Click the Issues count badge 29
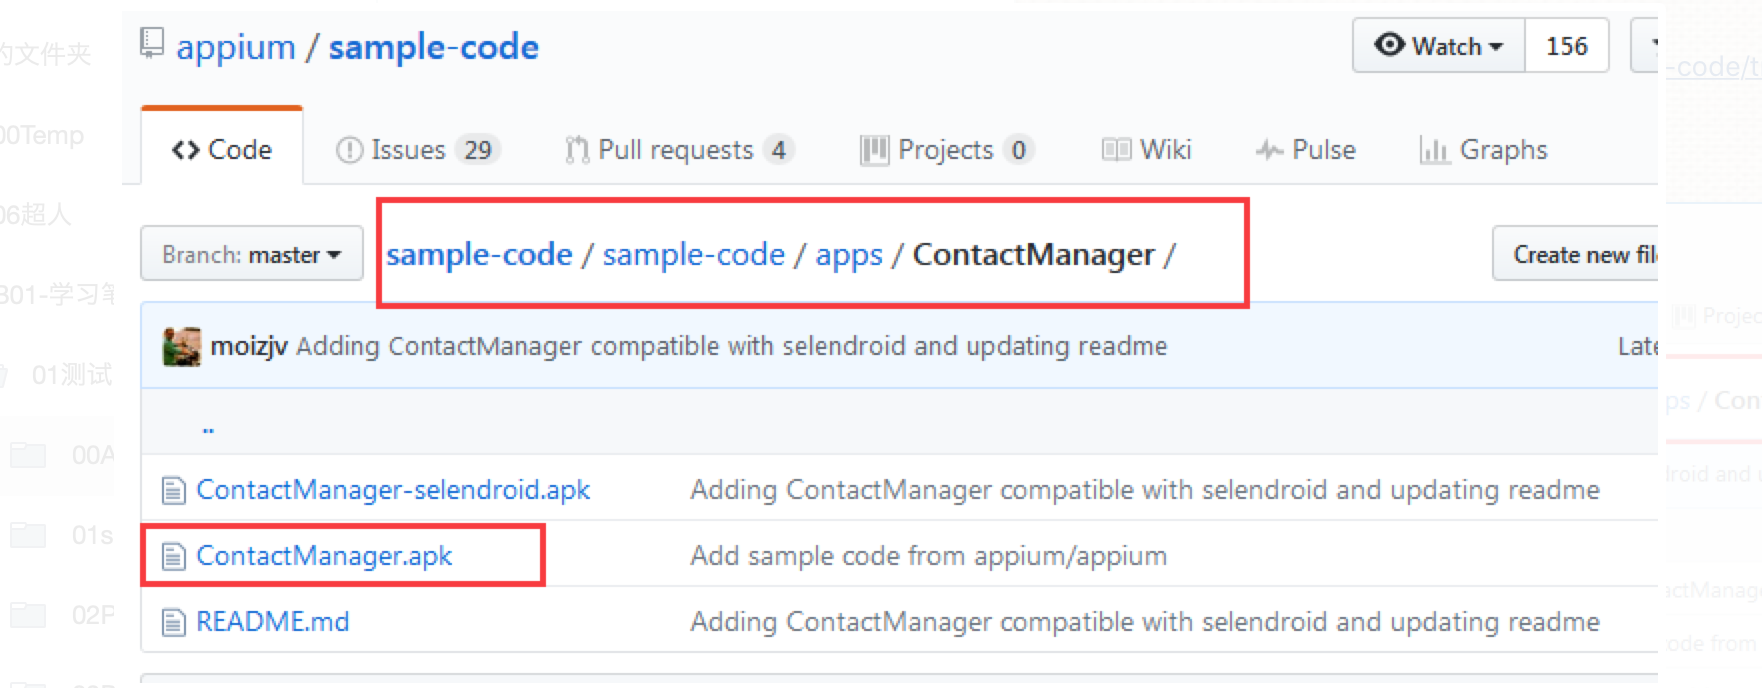 pos(478,150)
